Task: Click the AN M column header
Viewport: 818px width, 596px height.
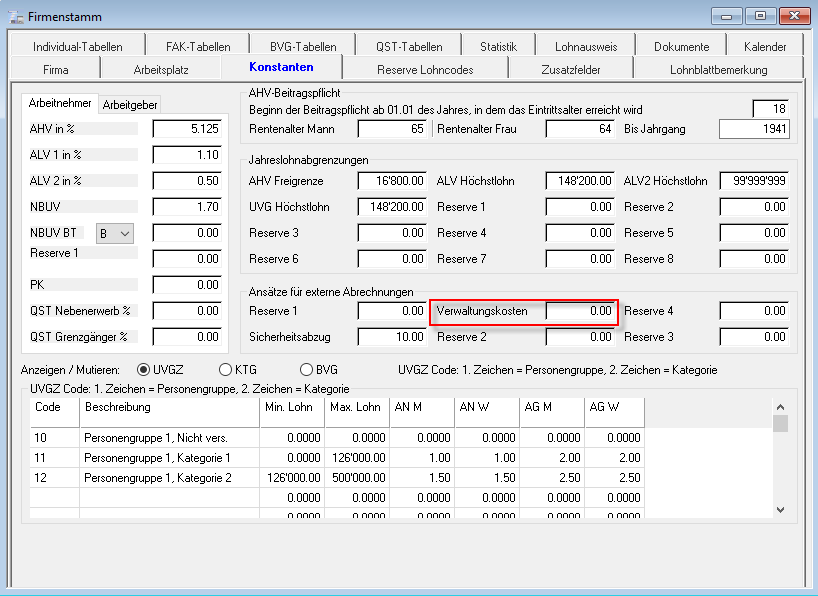Action: [x=422, y=412]
